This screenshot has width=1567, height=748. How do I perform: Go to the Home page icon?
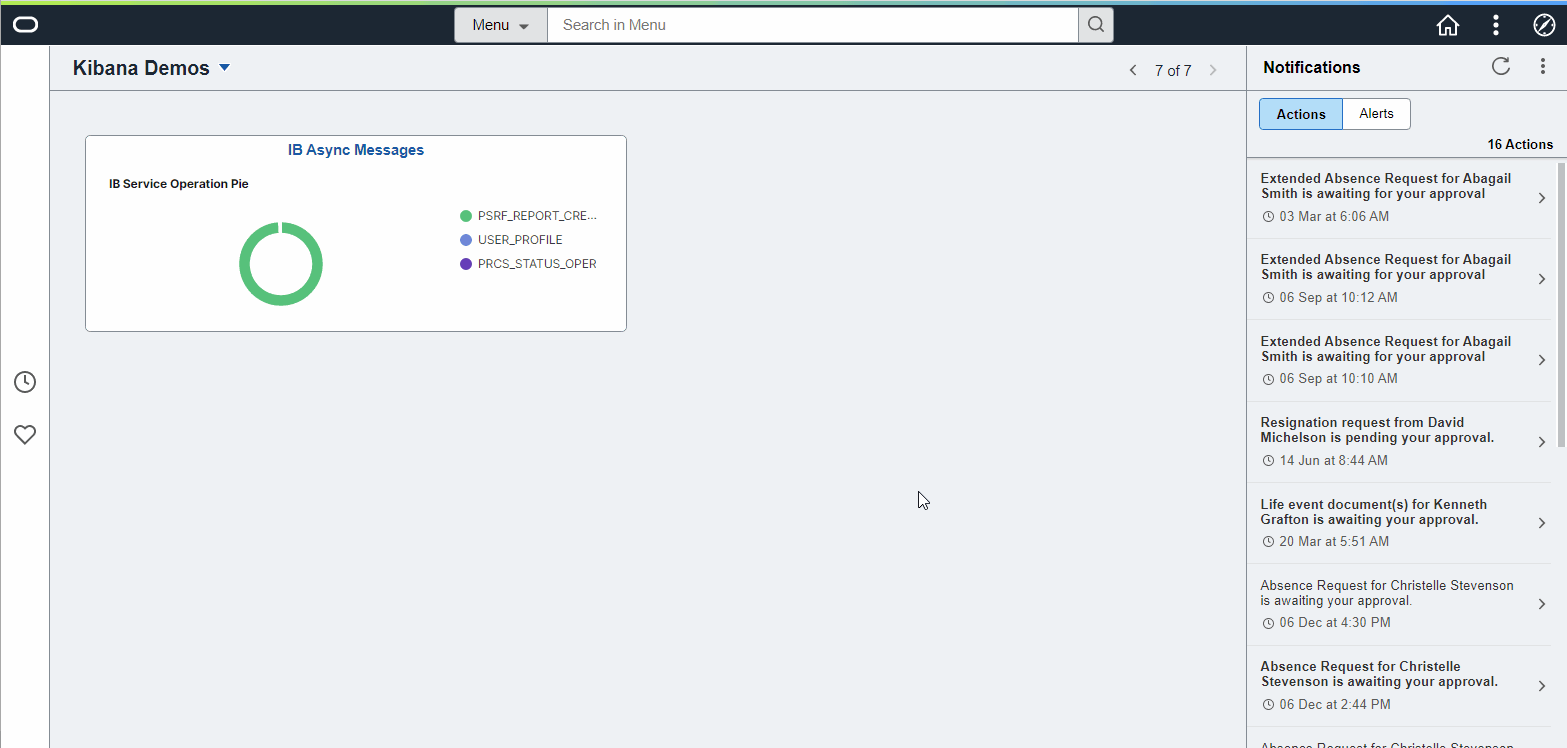point(1447,25)
